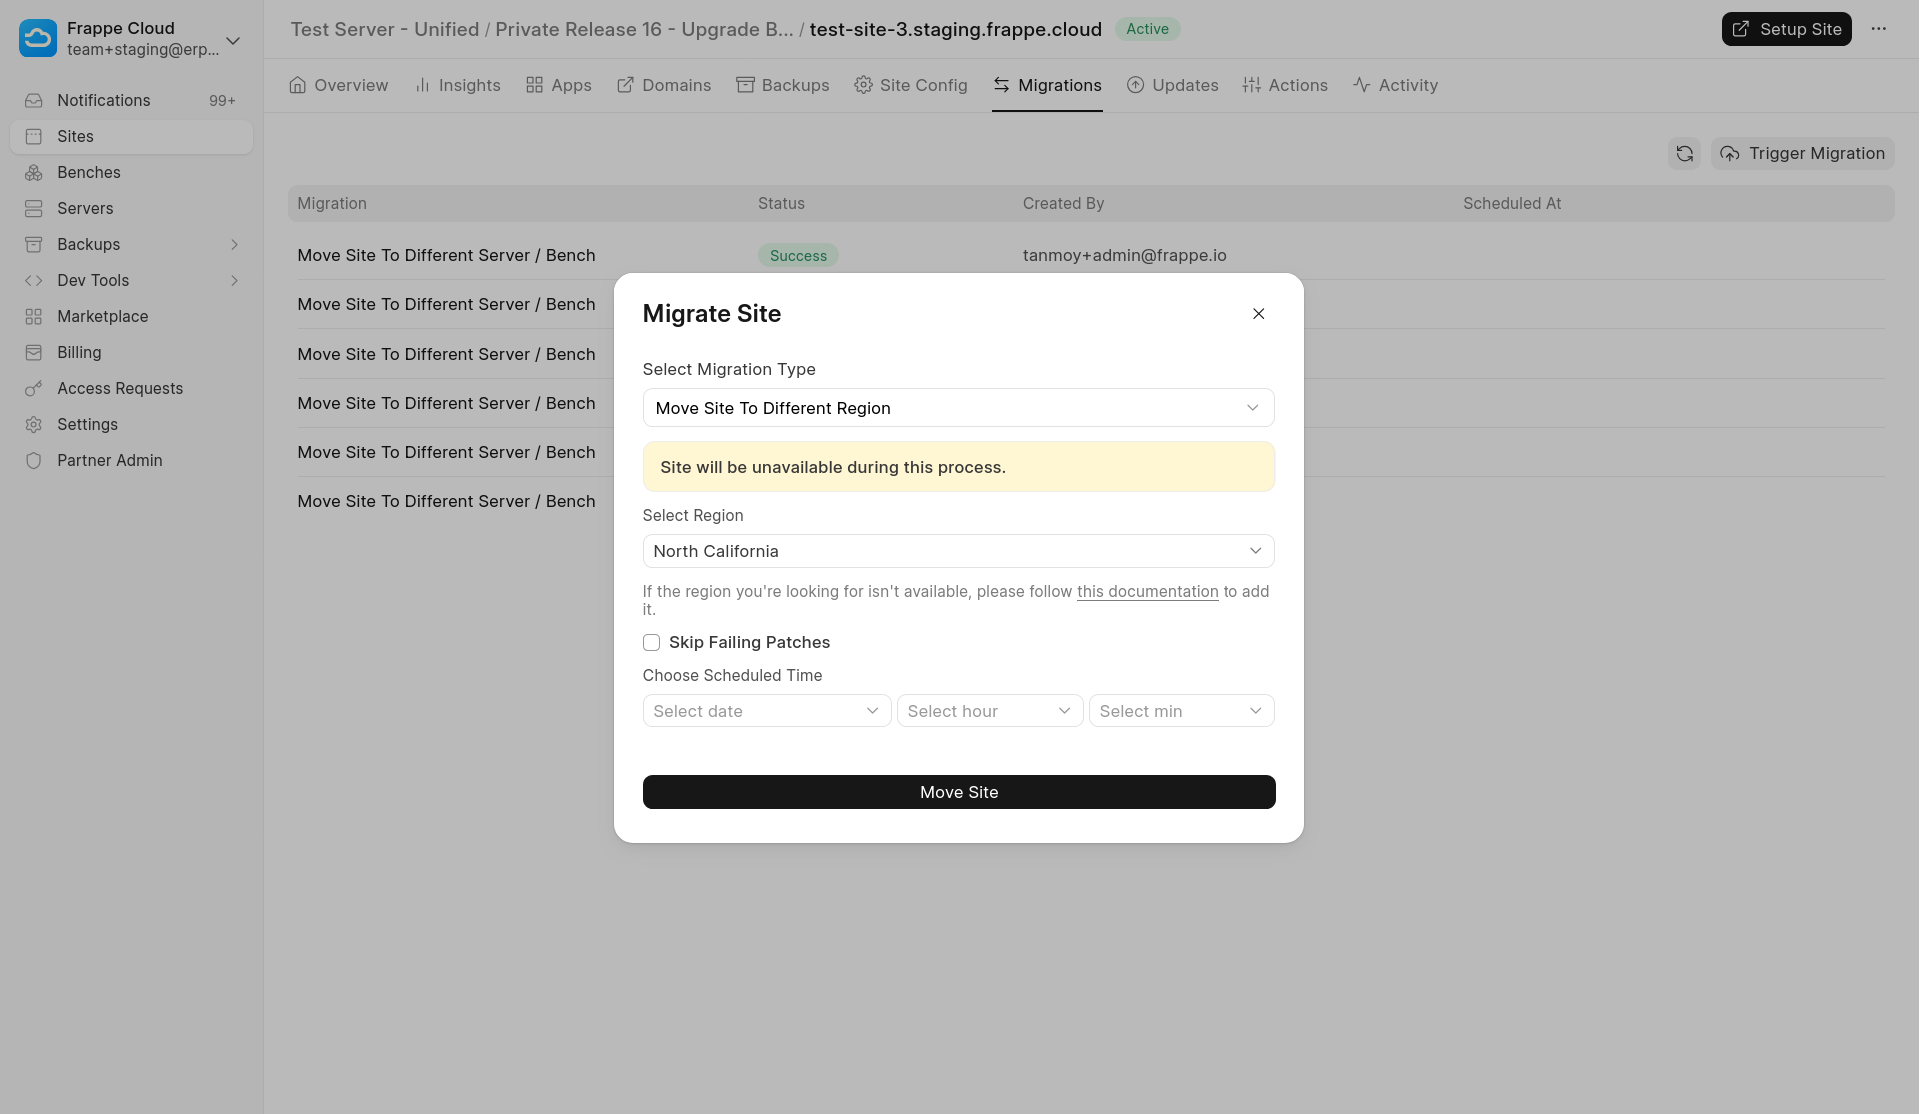This screenshot has width=1920, height=1114.
Task: Click the Frappe Cloud logo icon
Action: point(38,38)
